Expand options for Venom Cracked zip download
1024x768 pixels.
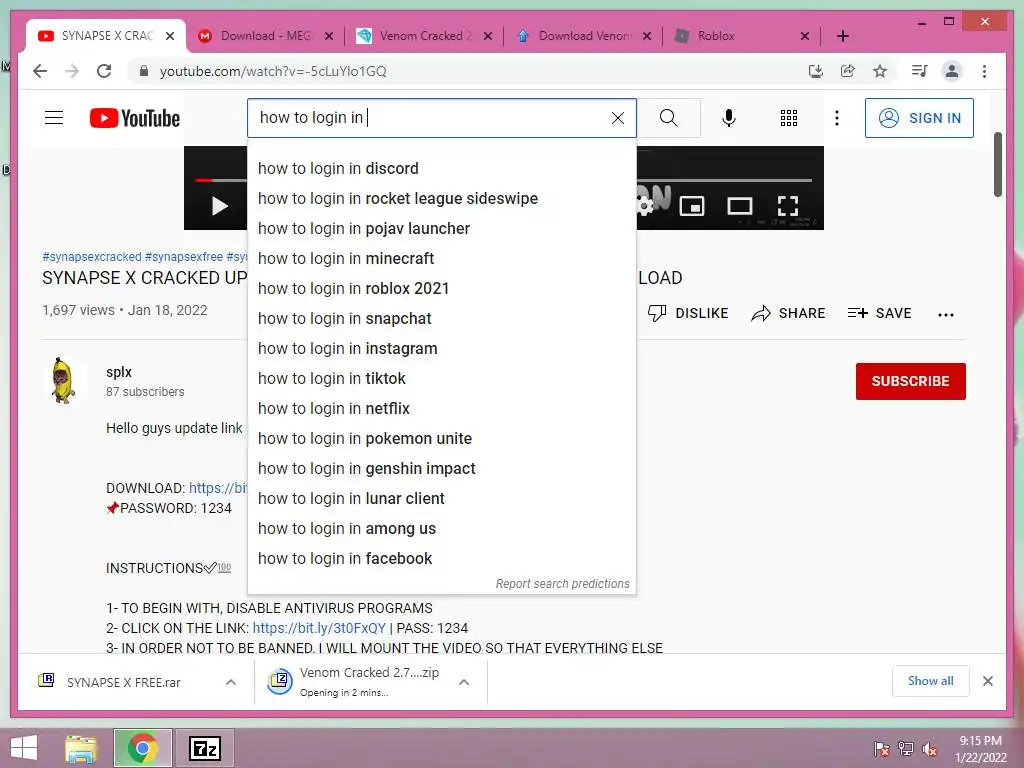pos(464,682)
